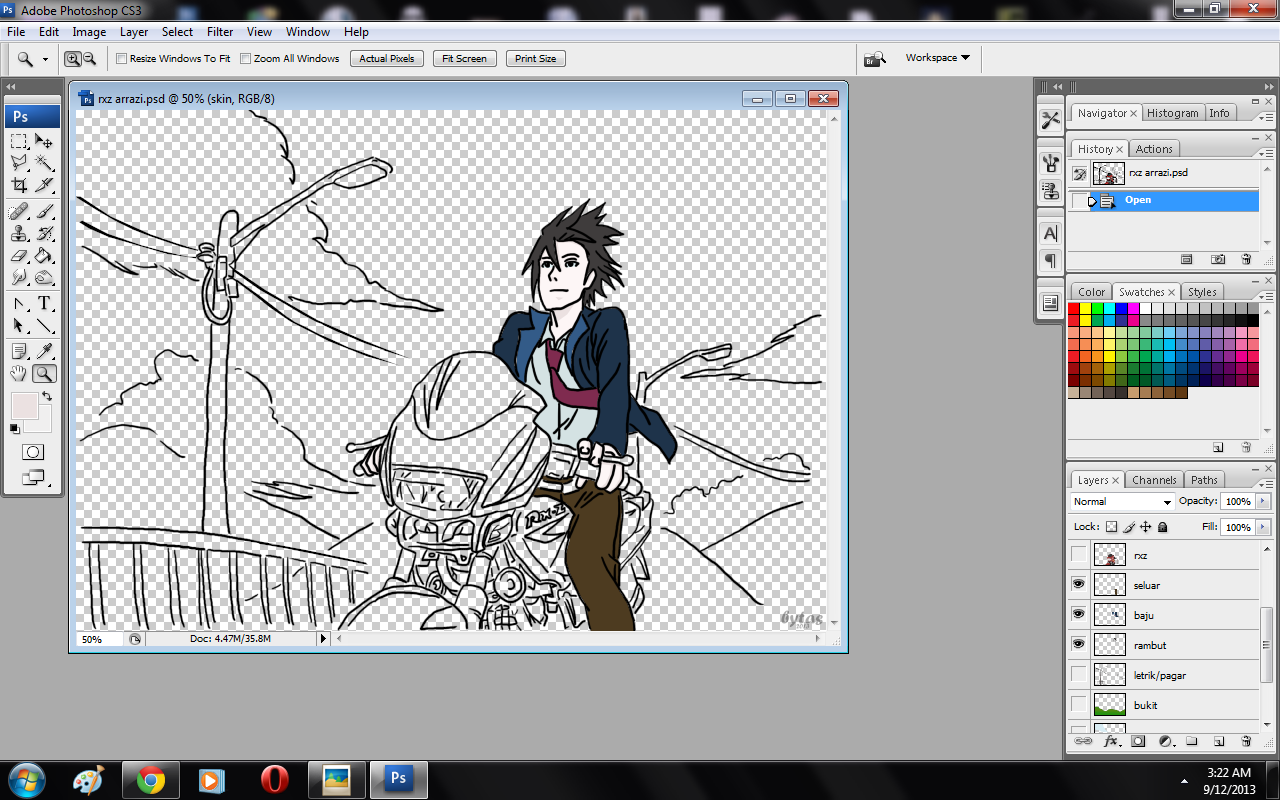
Task: Create a new layer group
Action: (1192, 742)
